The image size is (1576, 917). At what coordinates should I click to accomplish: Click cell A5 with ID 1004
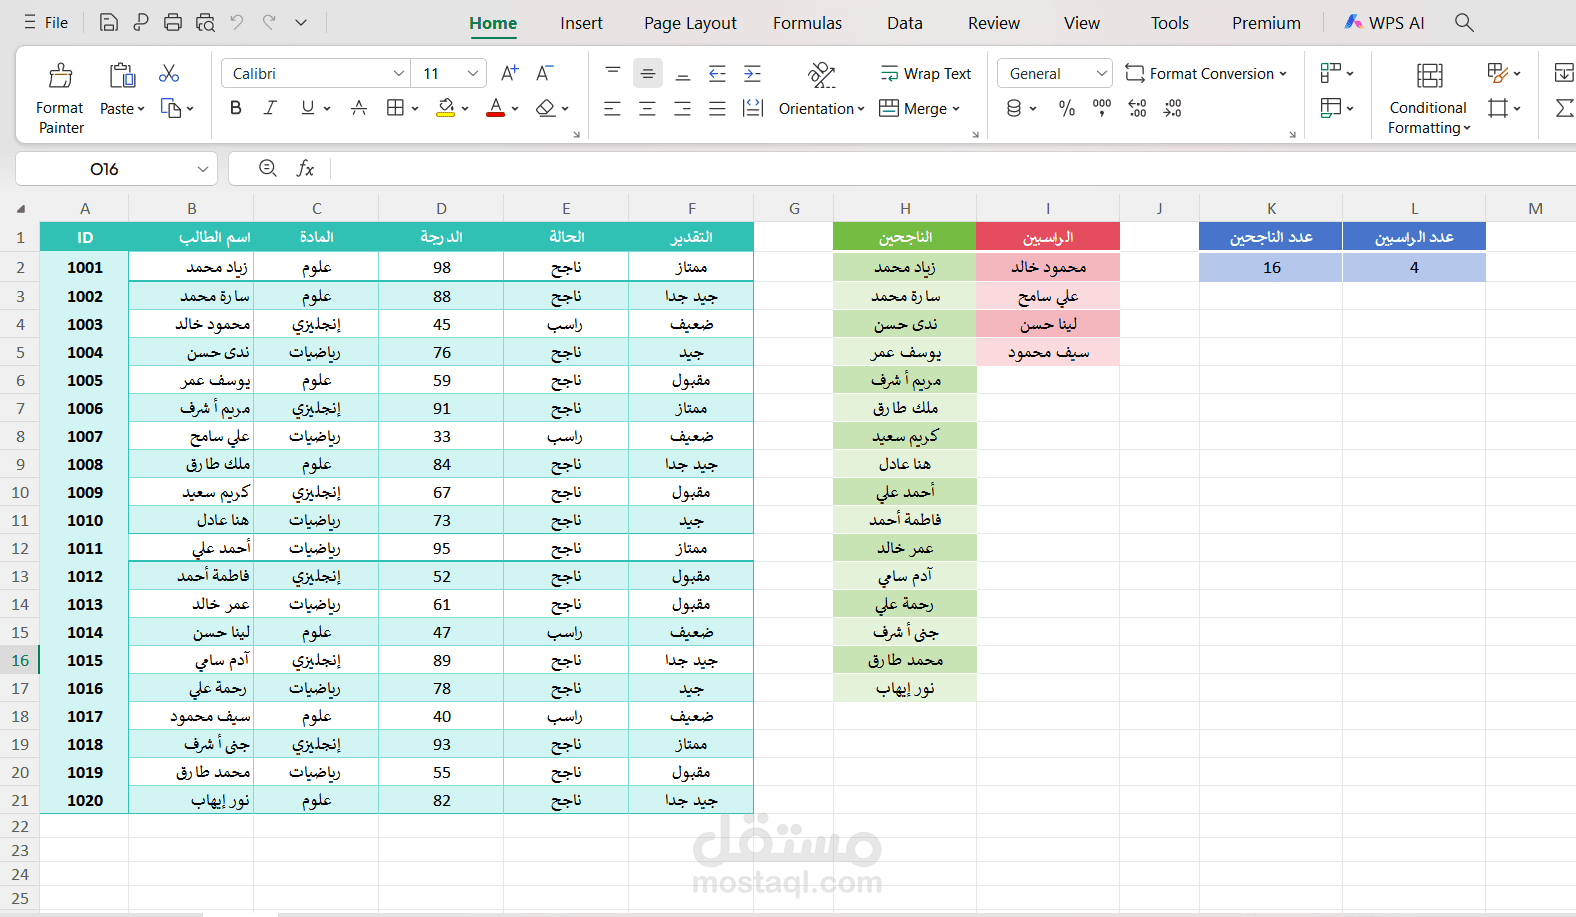point(85,352)
